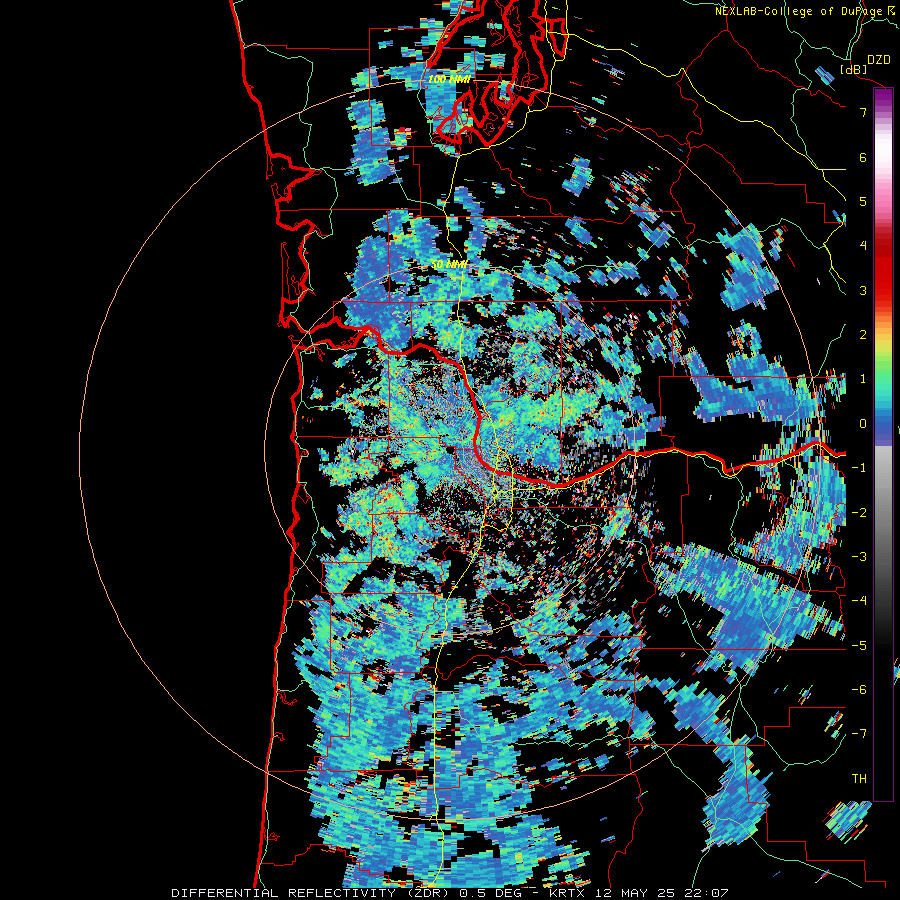
Task: Select the -7 value on color scale
Action: 859,734
